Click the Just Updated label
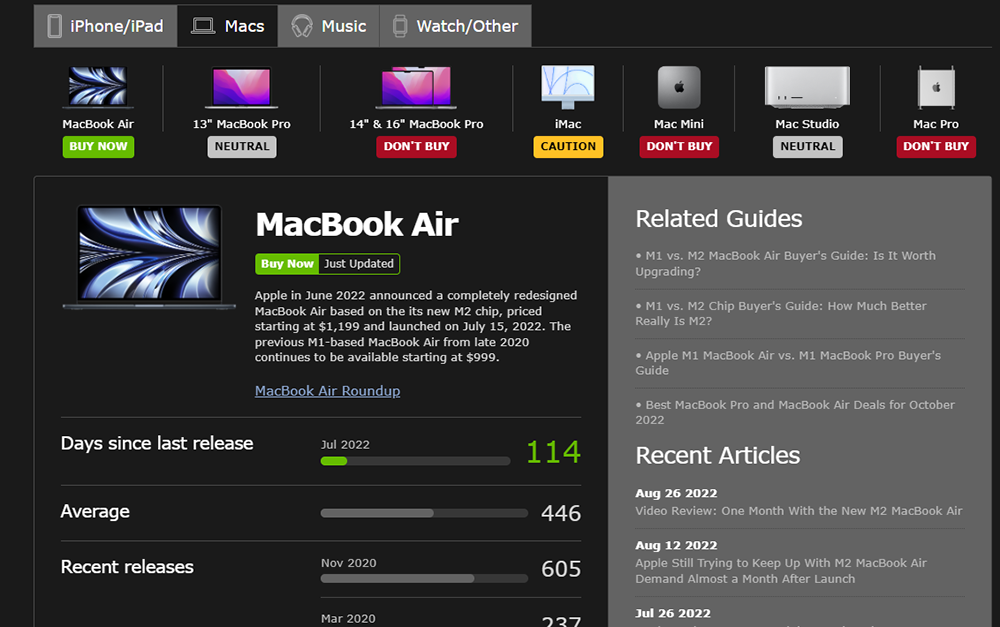Viewport: 1000px width, 627px height. [359, 264]
